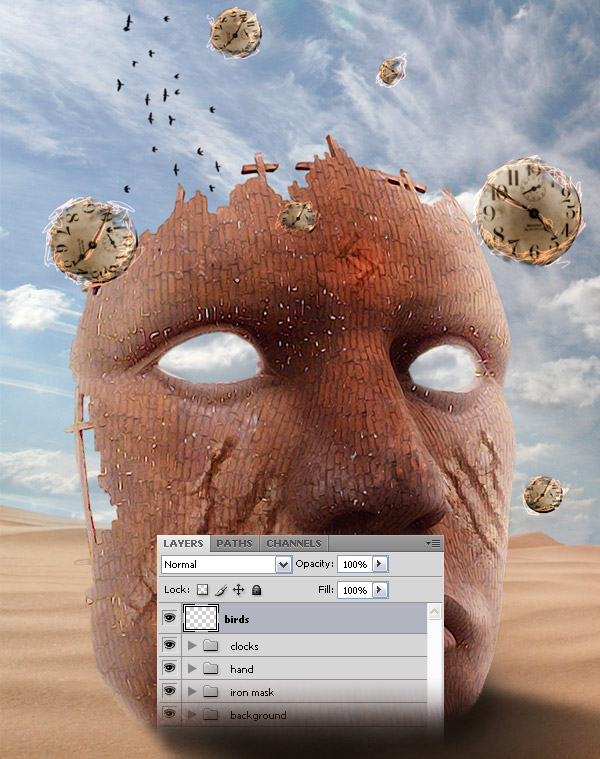Screen dimensions: 600x759
Task: Expand the hand group triangle
Action: [x=192, y=668]
